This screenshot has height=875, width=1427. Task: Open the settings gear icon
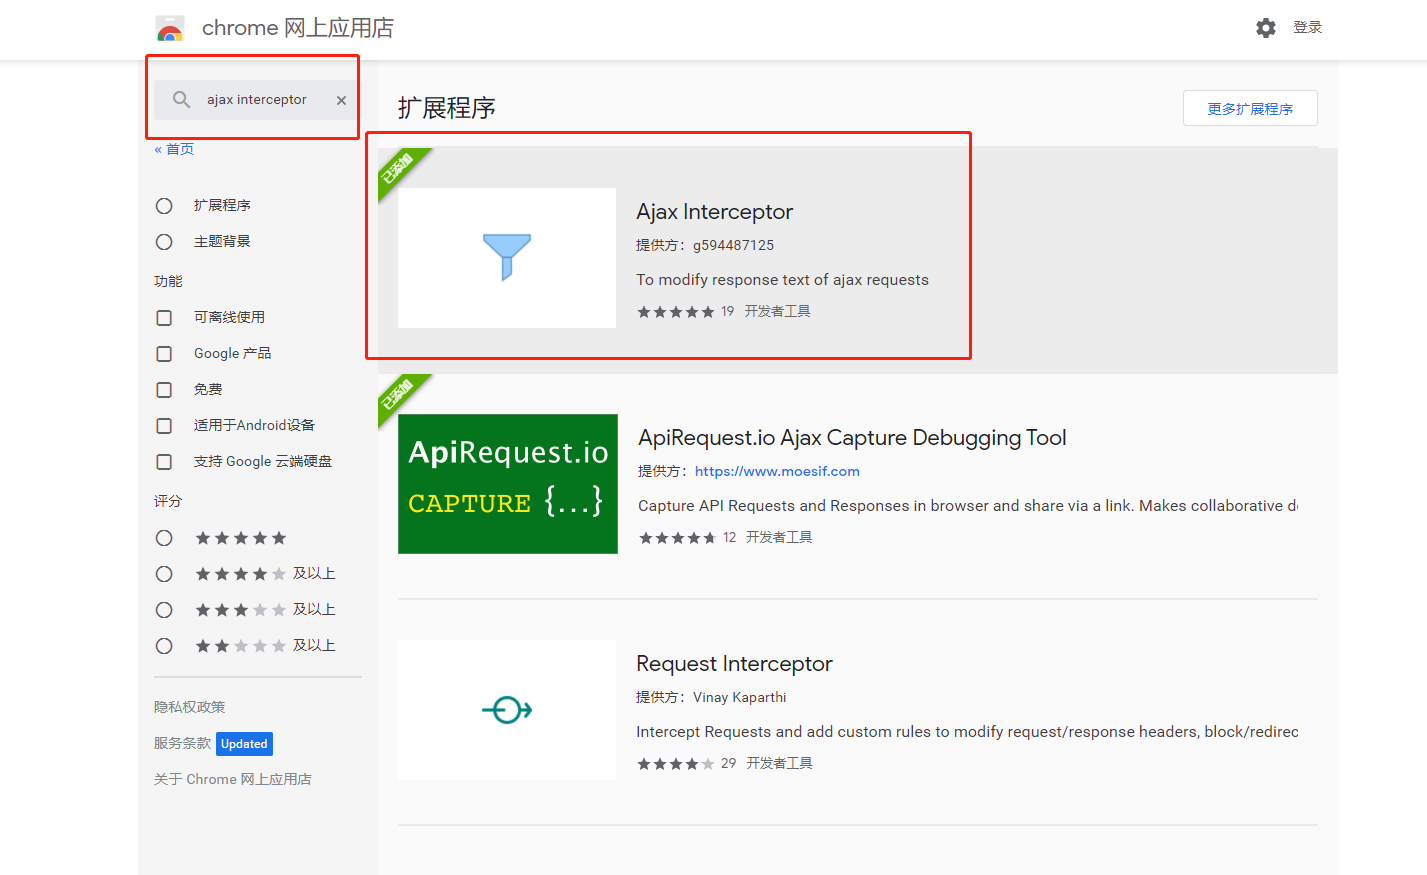[1265, 27]
